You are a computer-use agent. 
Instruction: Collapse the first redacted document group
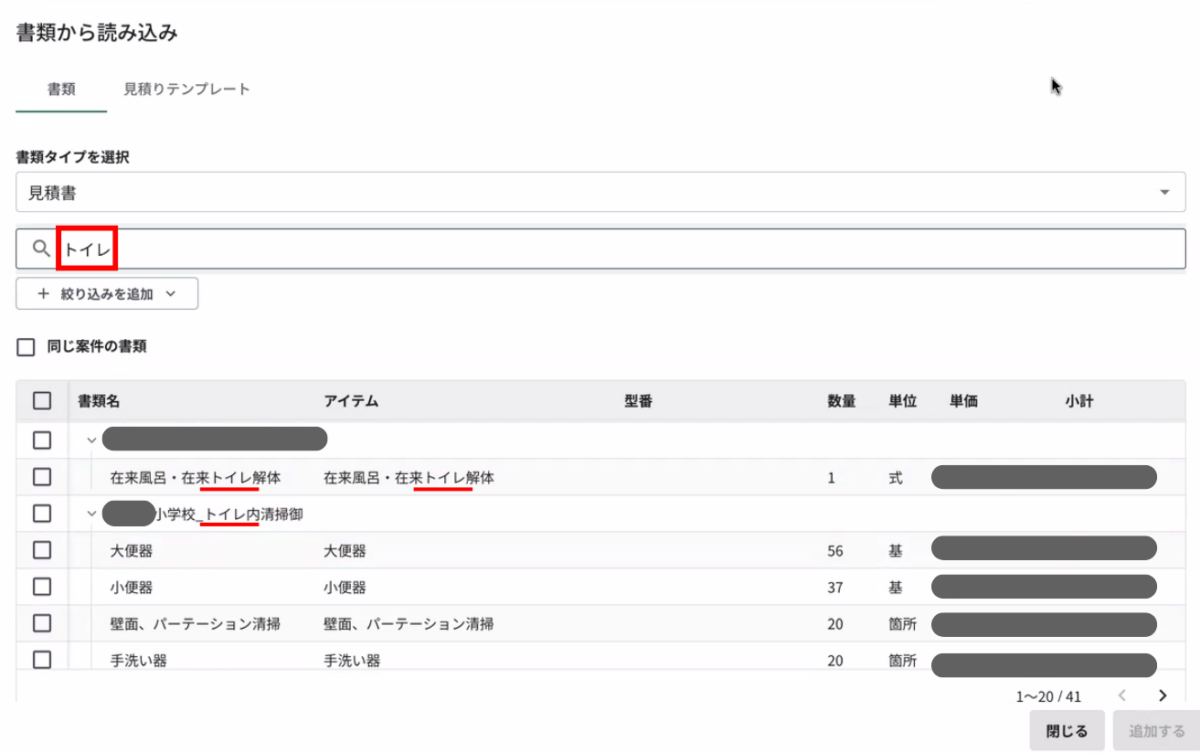(x=92, y=440)
